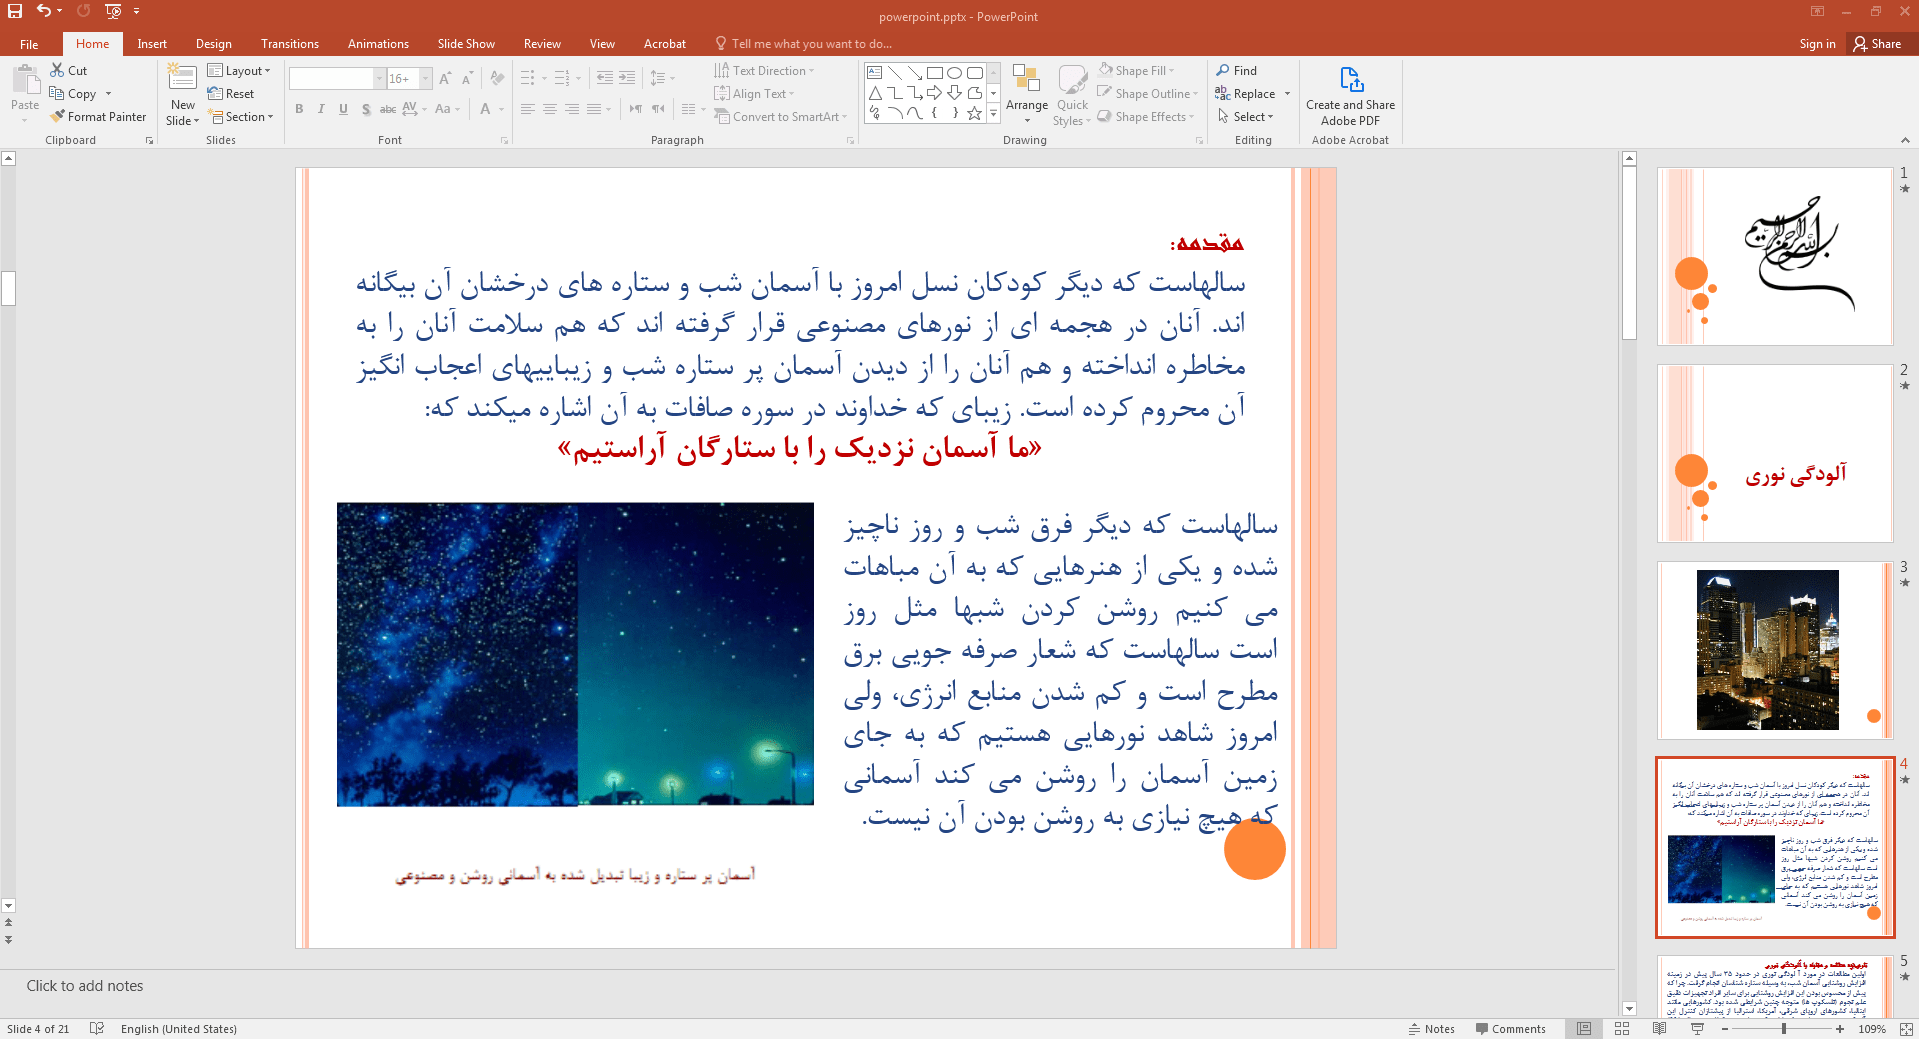Open Quick Styles gallery

click(x=1072, y=96)
